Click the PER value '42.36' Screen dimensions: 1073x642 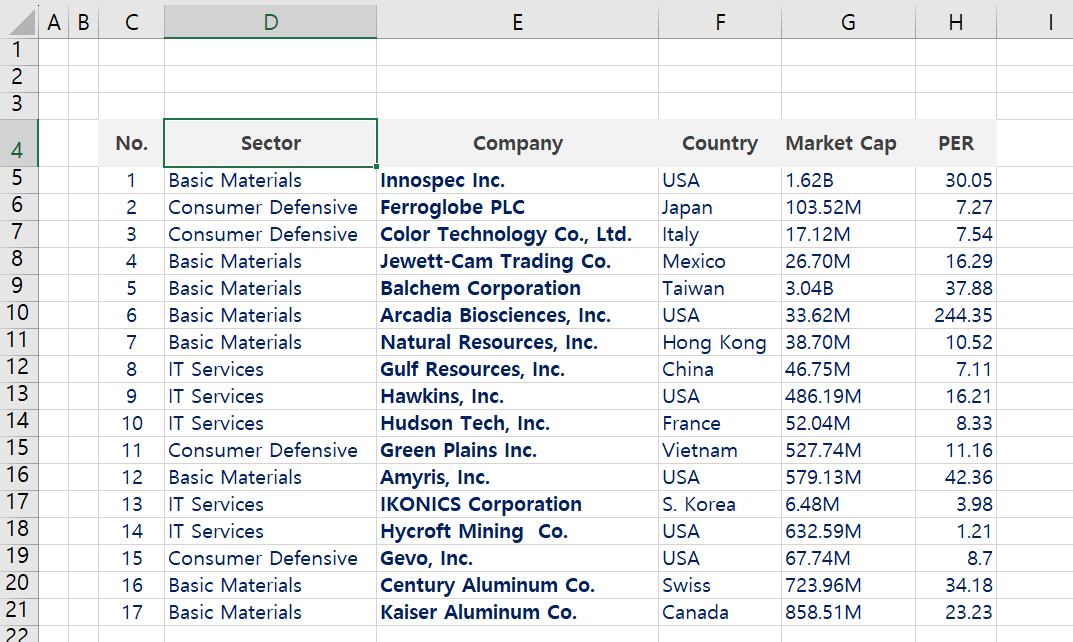click(x=956, y=477)
